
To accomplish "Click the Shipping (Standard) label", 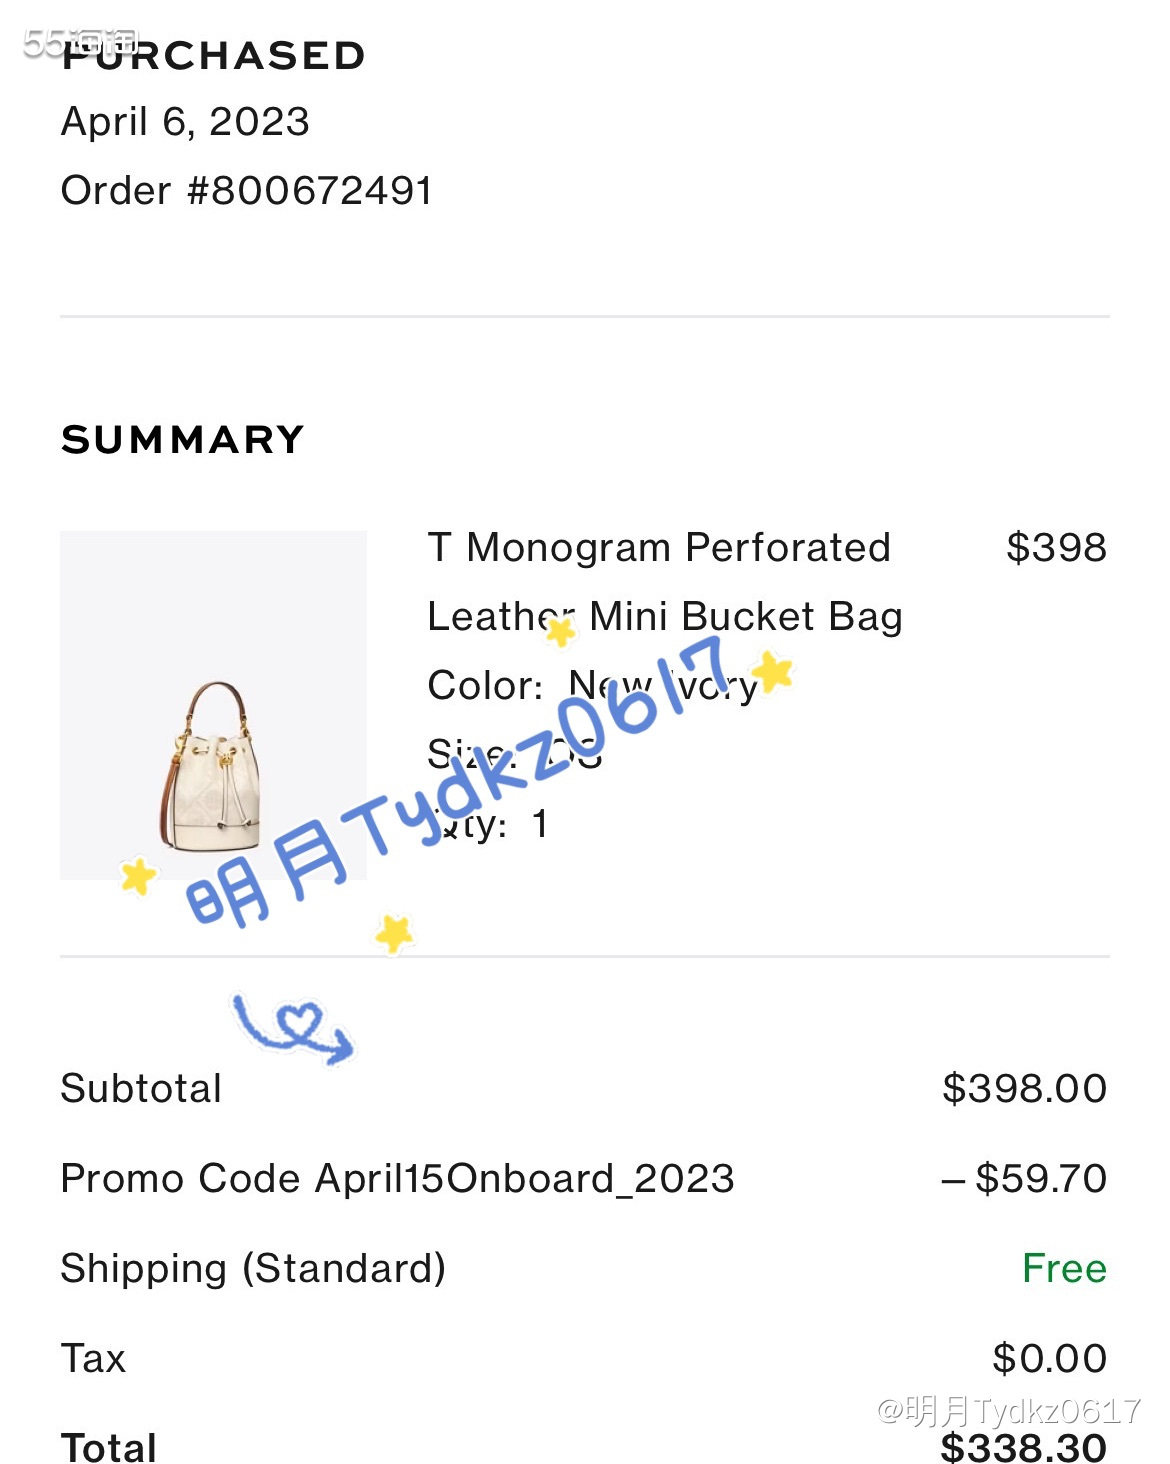I will tap(253, 1268).
